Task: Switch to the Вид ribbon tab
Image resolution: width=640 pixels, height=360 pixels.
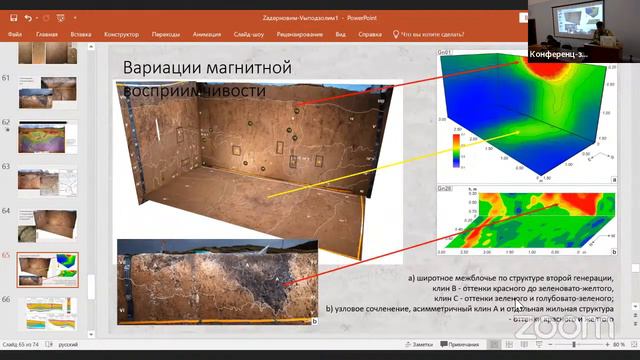Action: coord(340,35)
